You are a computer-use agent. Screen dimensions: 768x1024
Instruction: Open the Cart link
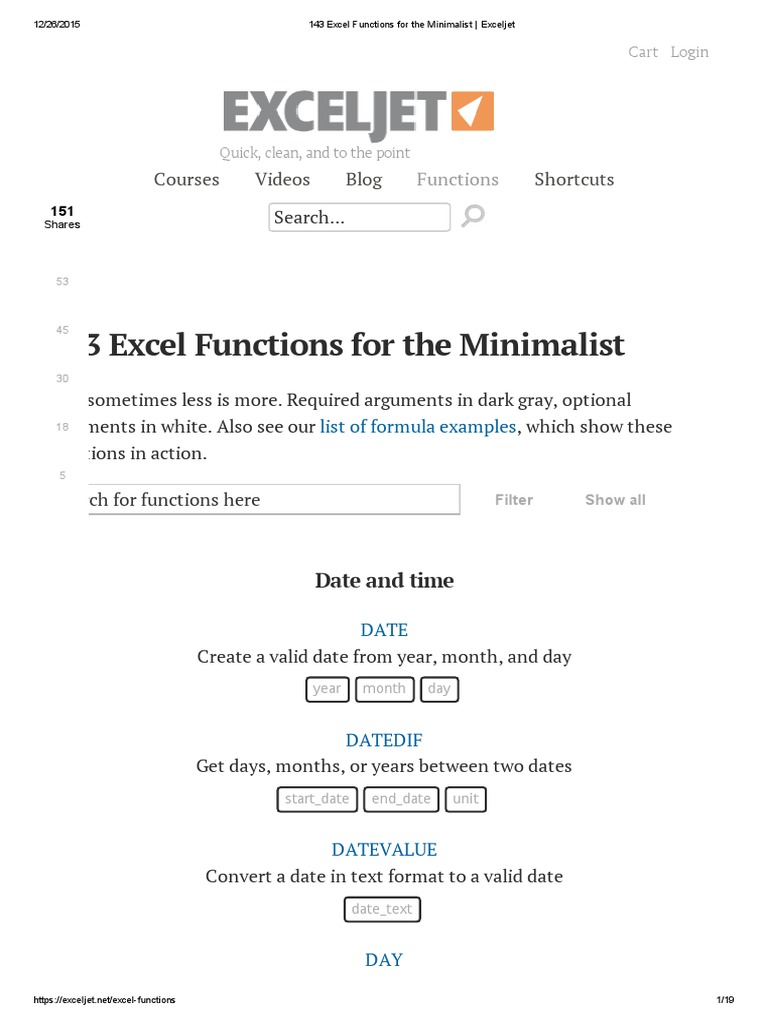(643, 52)
